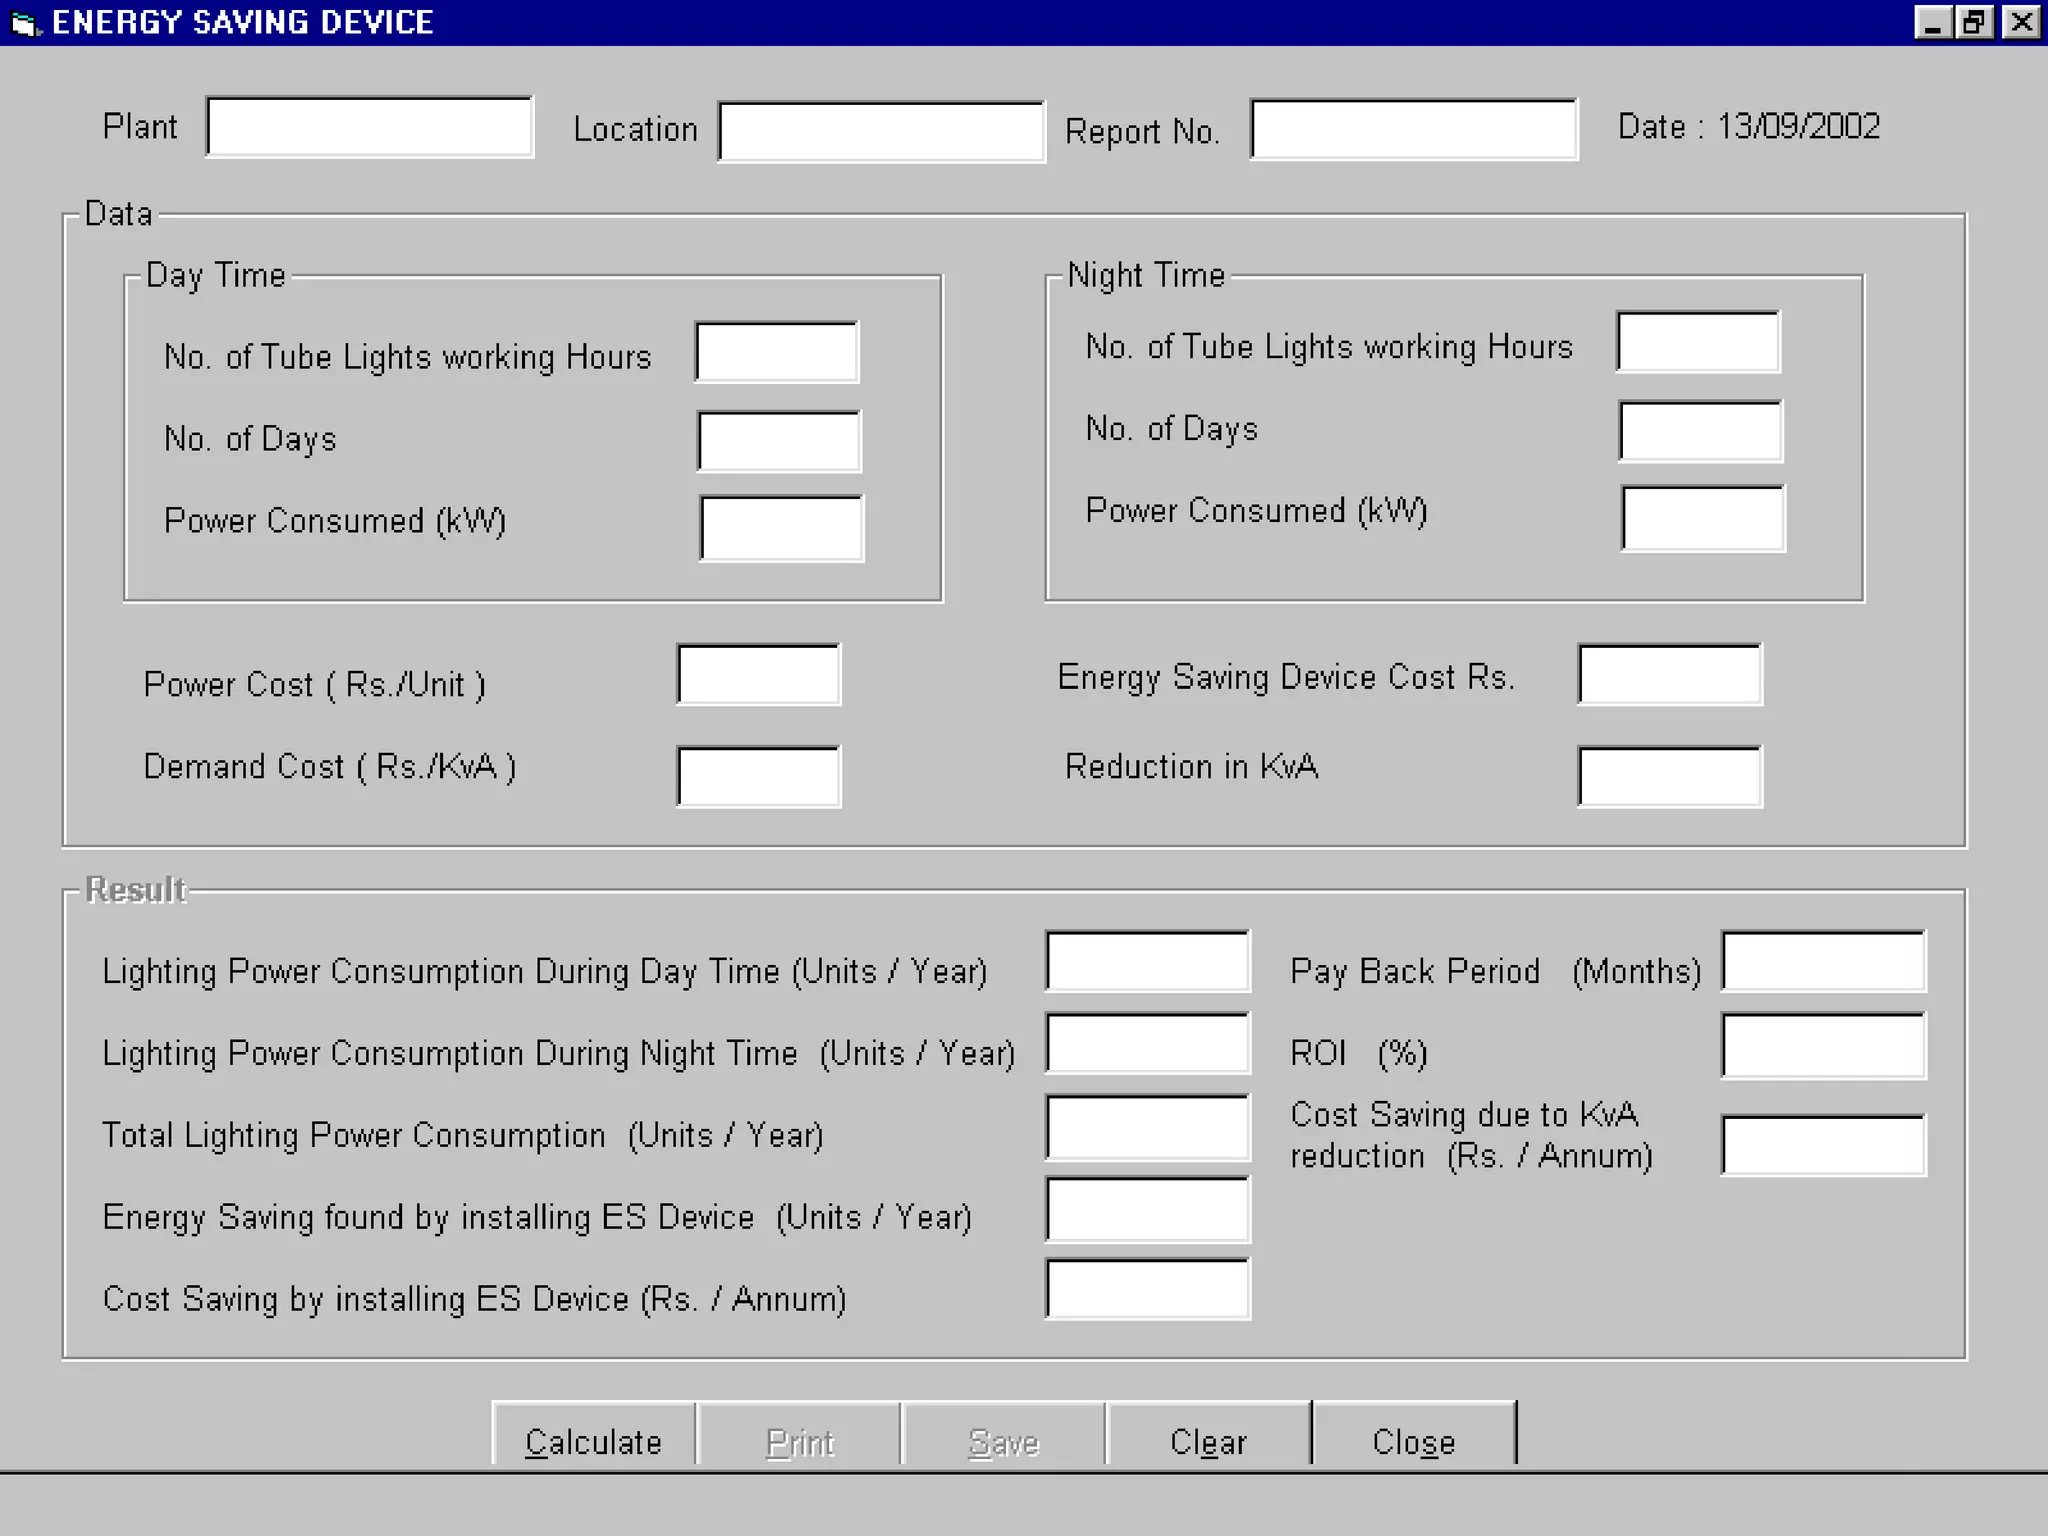This screenshot has height=1536, width=2048.
Task: Click into the Location text box
Action: coord(881,131)
